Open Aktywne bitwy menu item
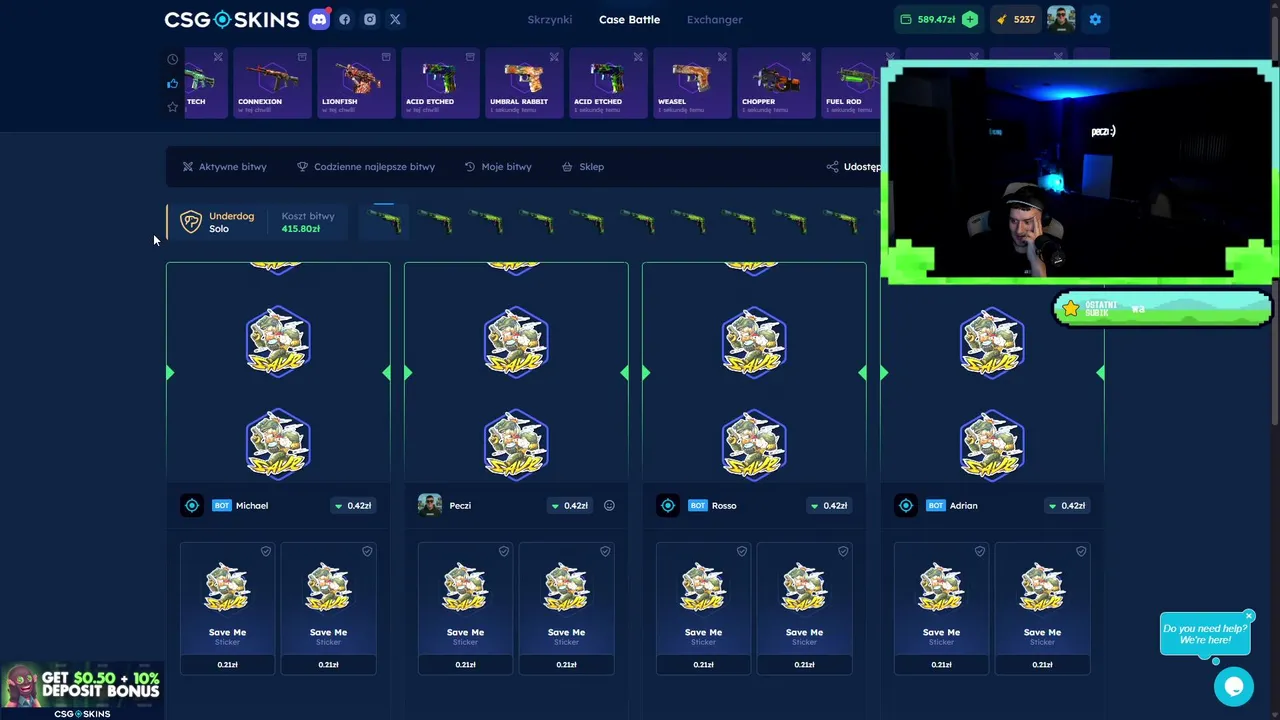 point(224,167)
